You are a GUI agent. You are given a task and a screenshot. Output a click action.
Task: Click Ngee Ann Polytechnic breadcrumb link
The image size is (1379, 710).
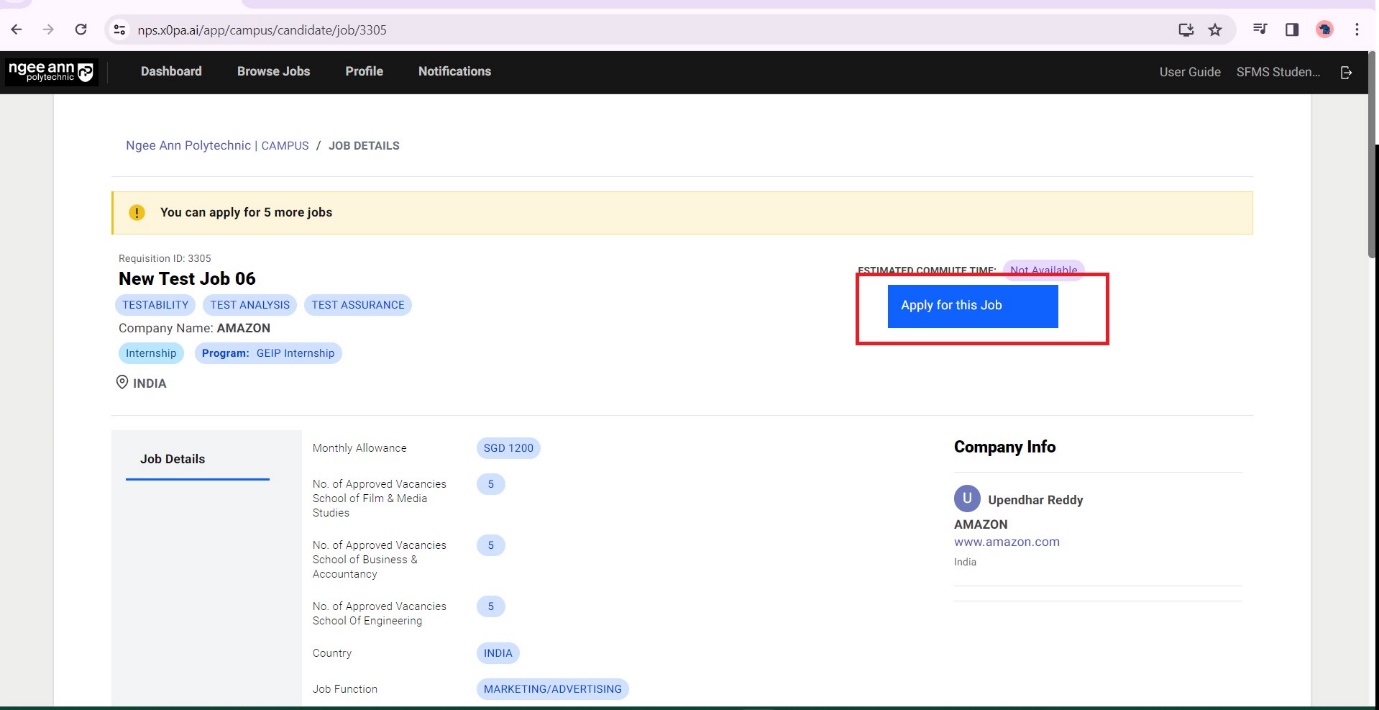188,146
